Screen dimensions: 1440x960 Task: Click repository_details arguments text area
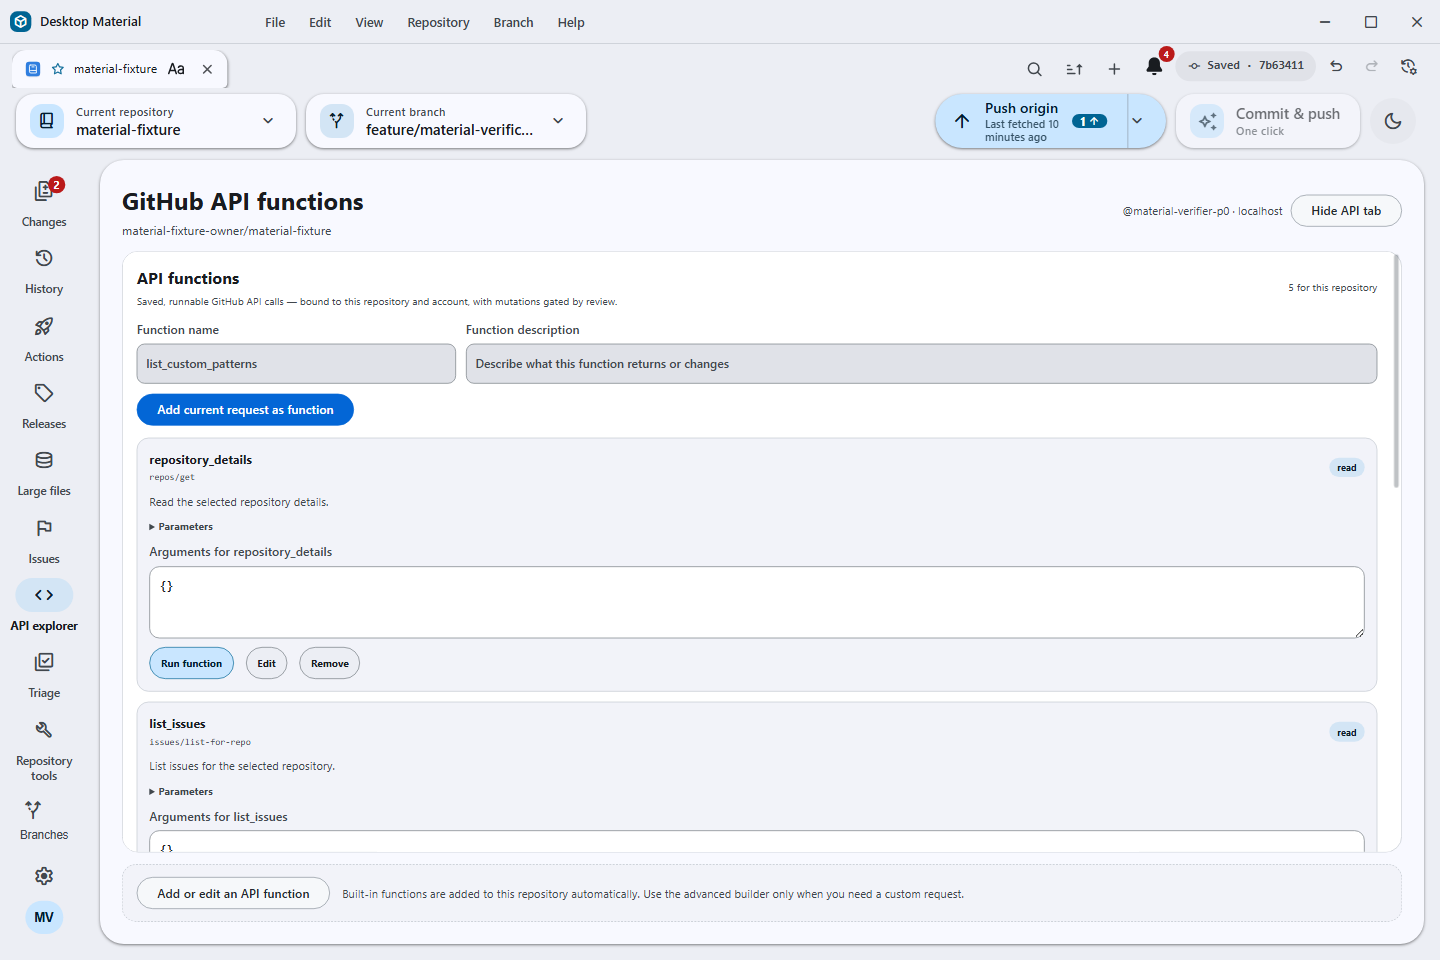[757, 603]
